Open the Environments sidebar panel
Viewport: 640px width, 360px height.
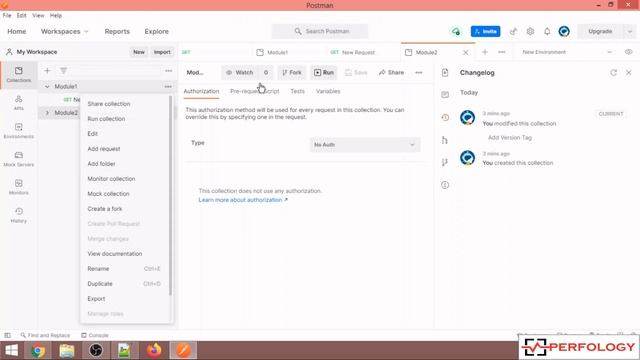click(19, 131)
